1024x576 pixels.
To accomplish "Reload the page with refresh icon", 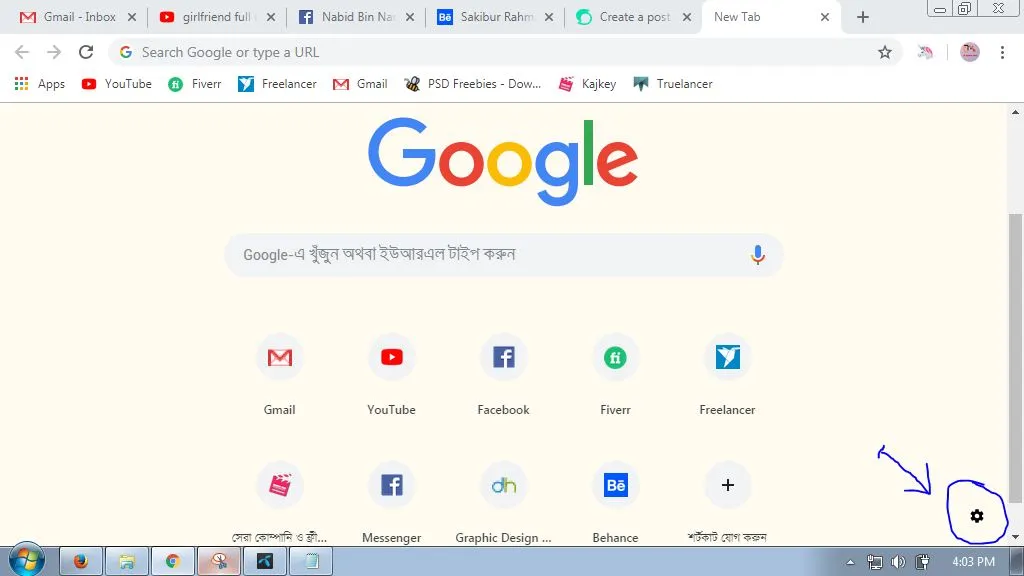I will point(86,52).
